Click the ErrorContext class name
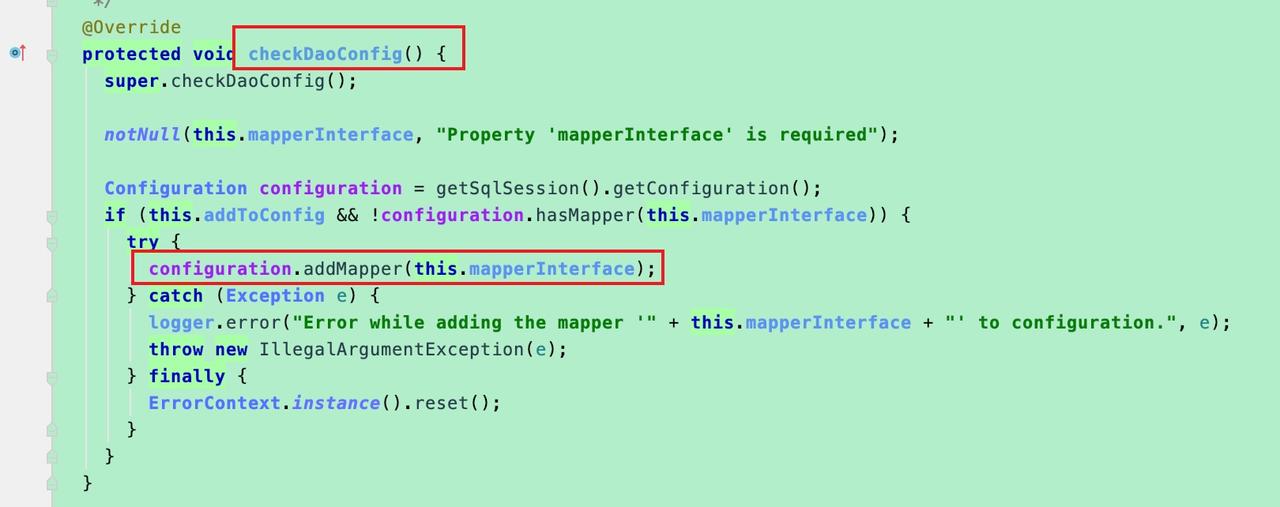This screenshot has width=1280, height=507. click(214, 403)
